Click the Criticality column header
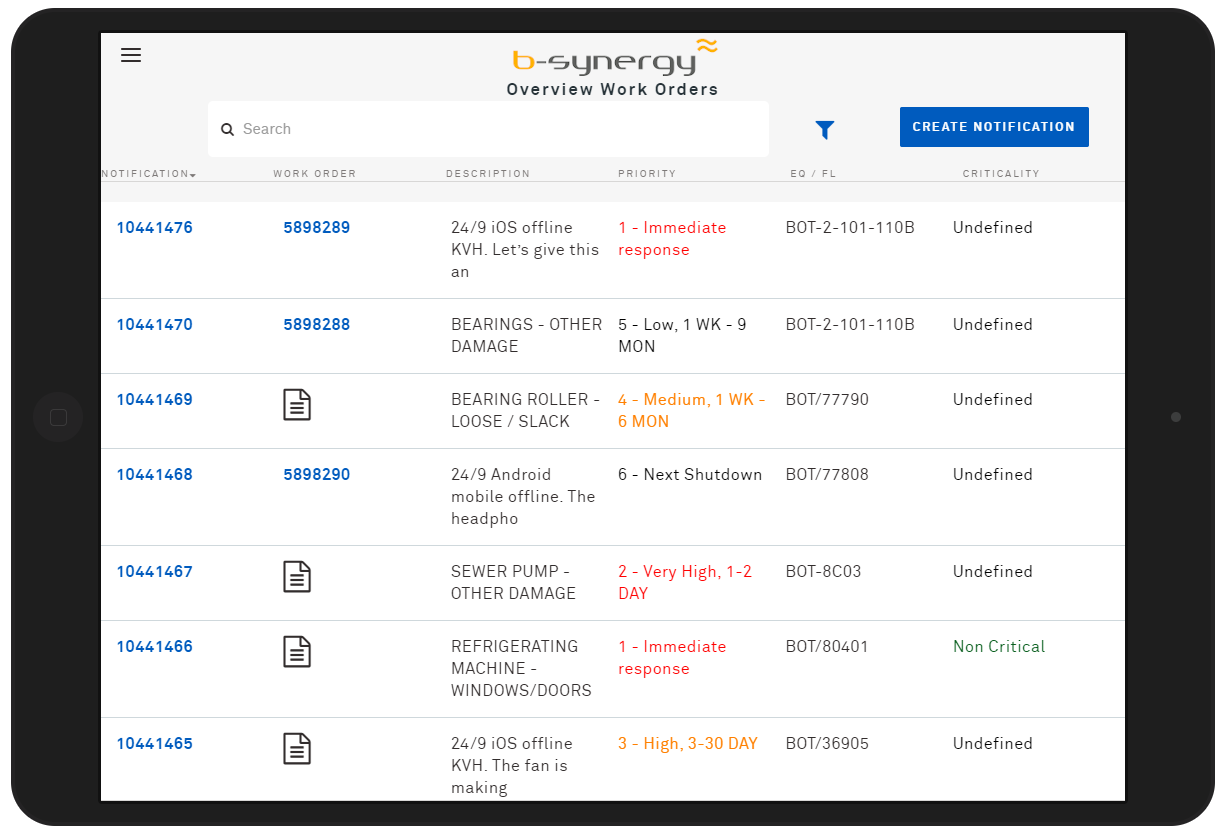The width and height of the screenshot is (1227, 836). tap(1001, 174)
